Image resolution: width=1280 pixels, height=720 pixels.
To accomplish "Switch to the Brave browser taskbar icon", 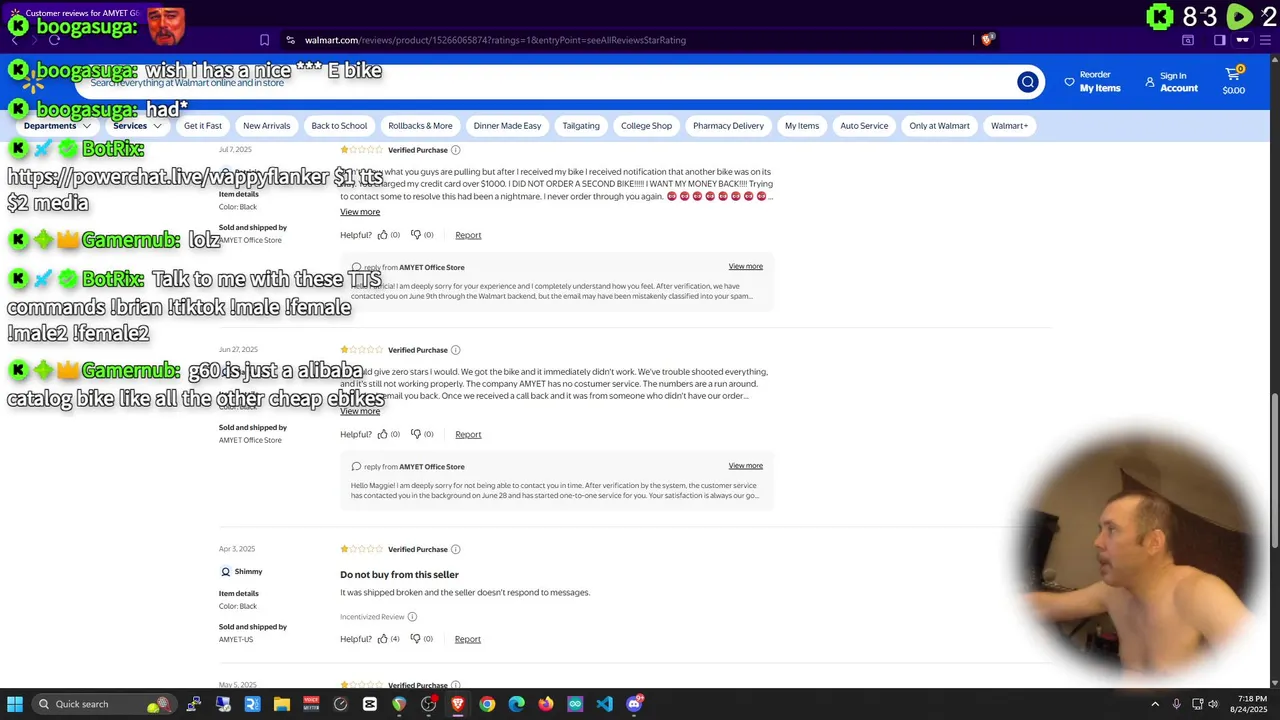I will click(458, 704).
